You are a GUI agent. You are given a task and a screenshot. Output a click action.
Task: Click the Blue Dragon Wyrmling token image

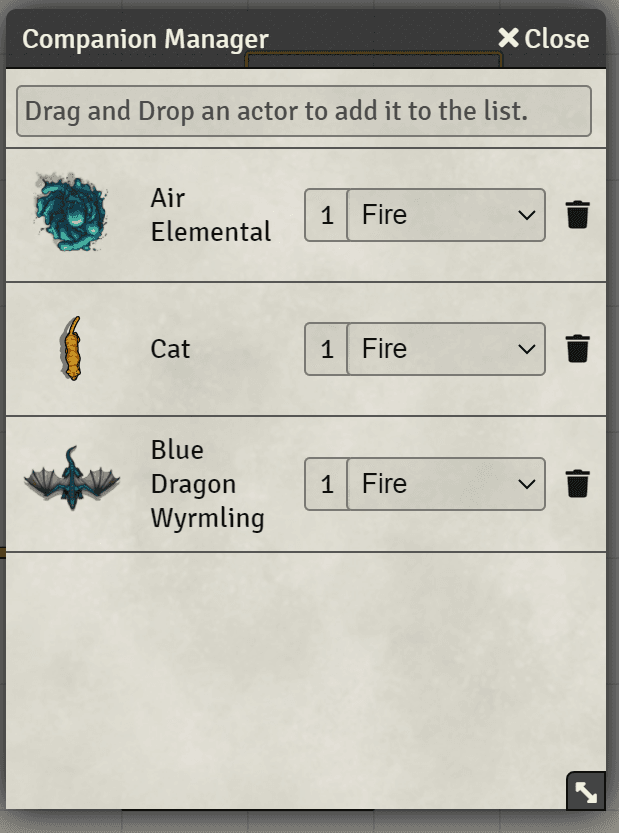72,478
